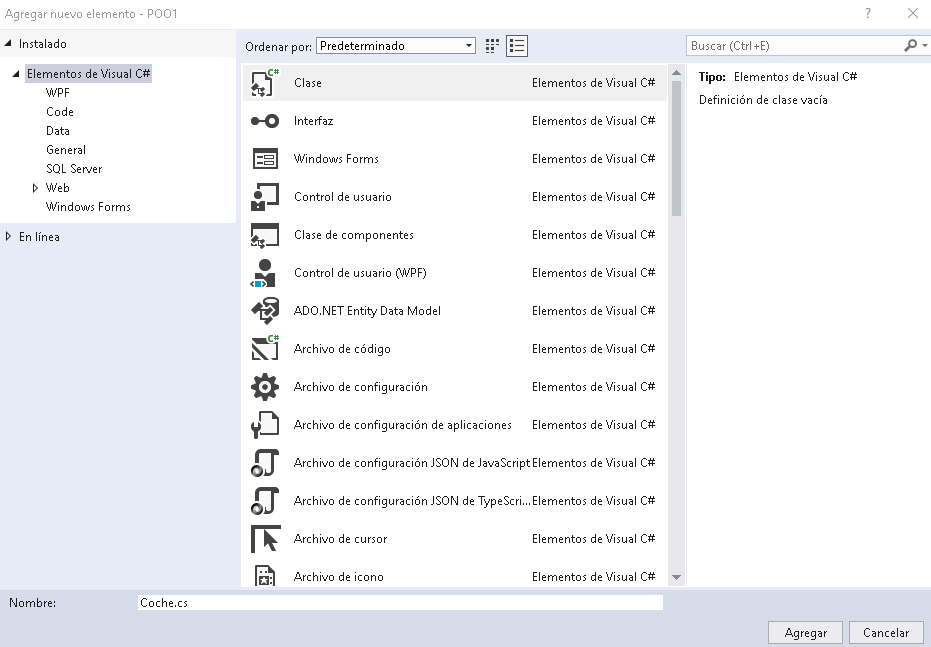Click 'Definición de clase vacía' description

[x=763, y=100]
